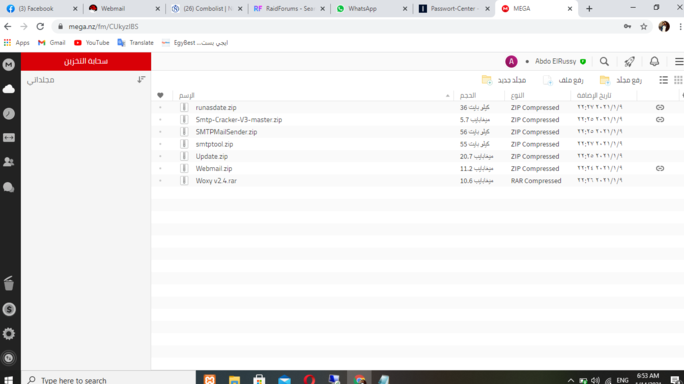Toggle favourite dot for Update.zip
The image size is (684, 384).
point(160,156)
